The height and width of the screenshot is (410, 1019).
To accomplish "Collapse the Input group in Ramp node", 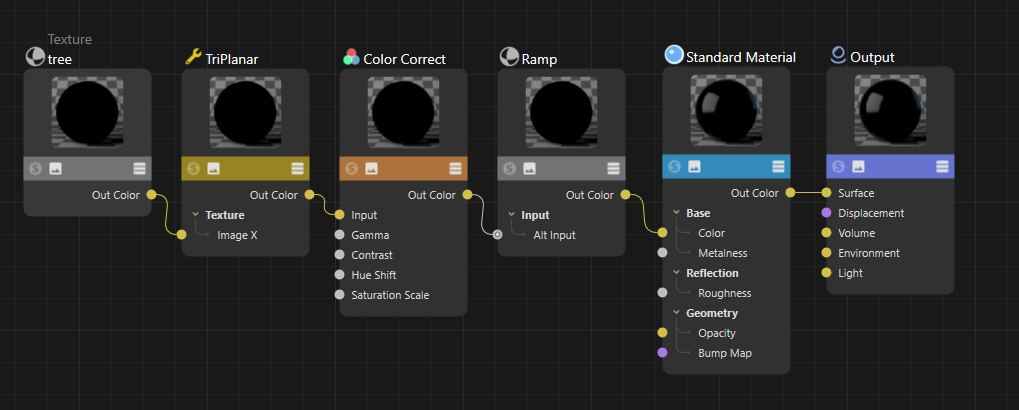I will (511, 214).
